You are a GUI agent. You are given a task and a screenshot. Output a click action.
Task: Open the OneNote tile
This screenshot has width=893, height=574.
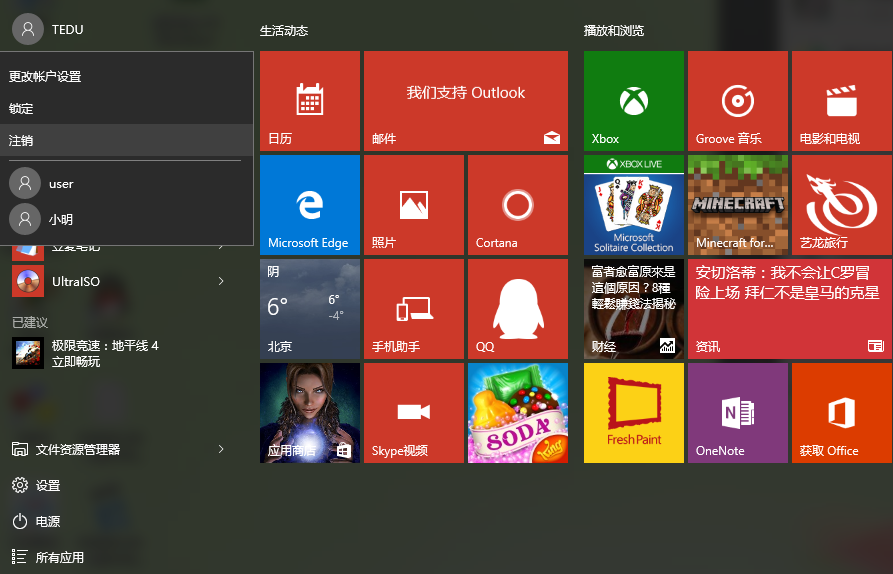[738, 413]
